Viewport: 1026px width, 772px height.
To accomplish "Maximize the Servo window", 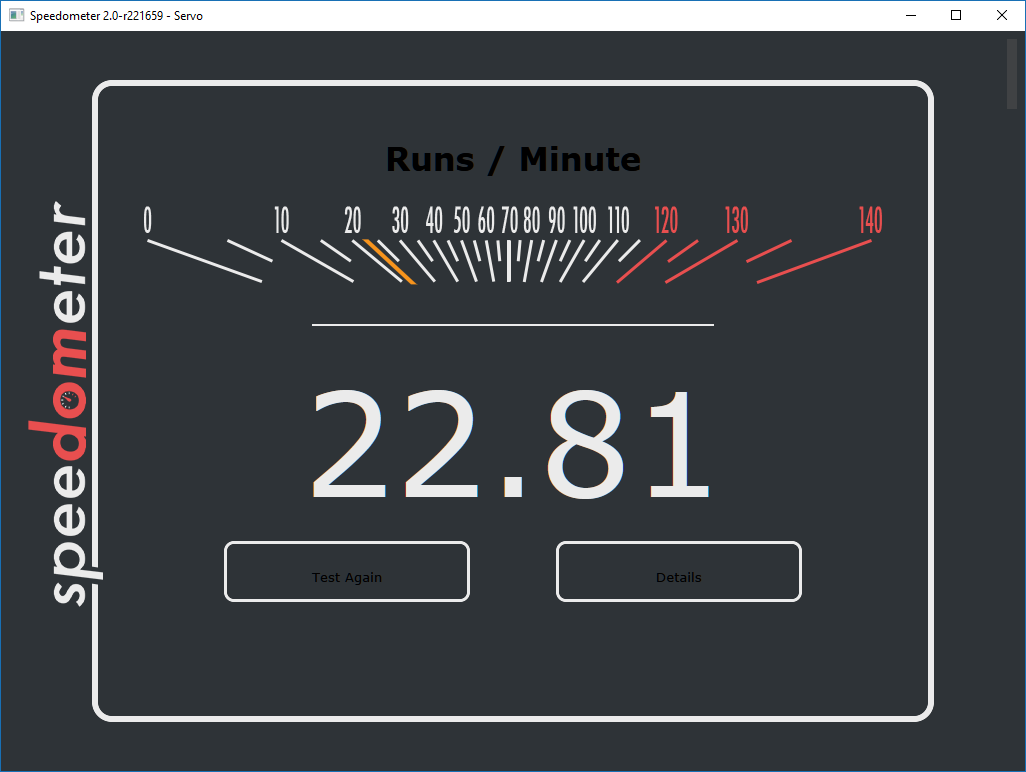I will (956, 15).
